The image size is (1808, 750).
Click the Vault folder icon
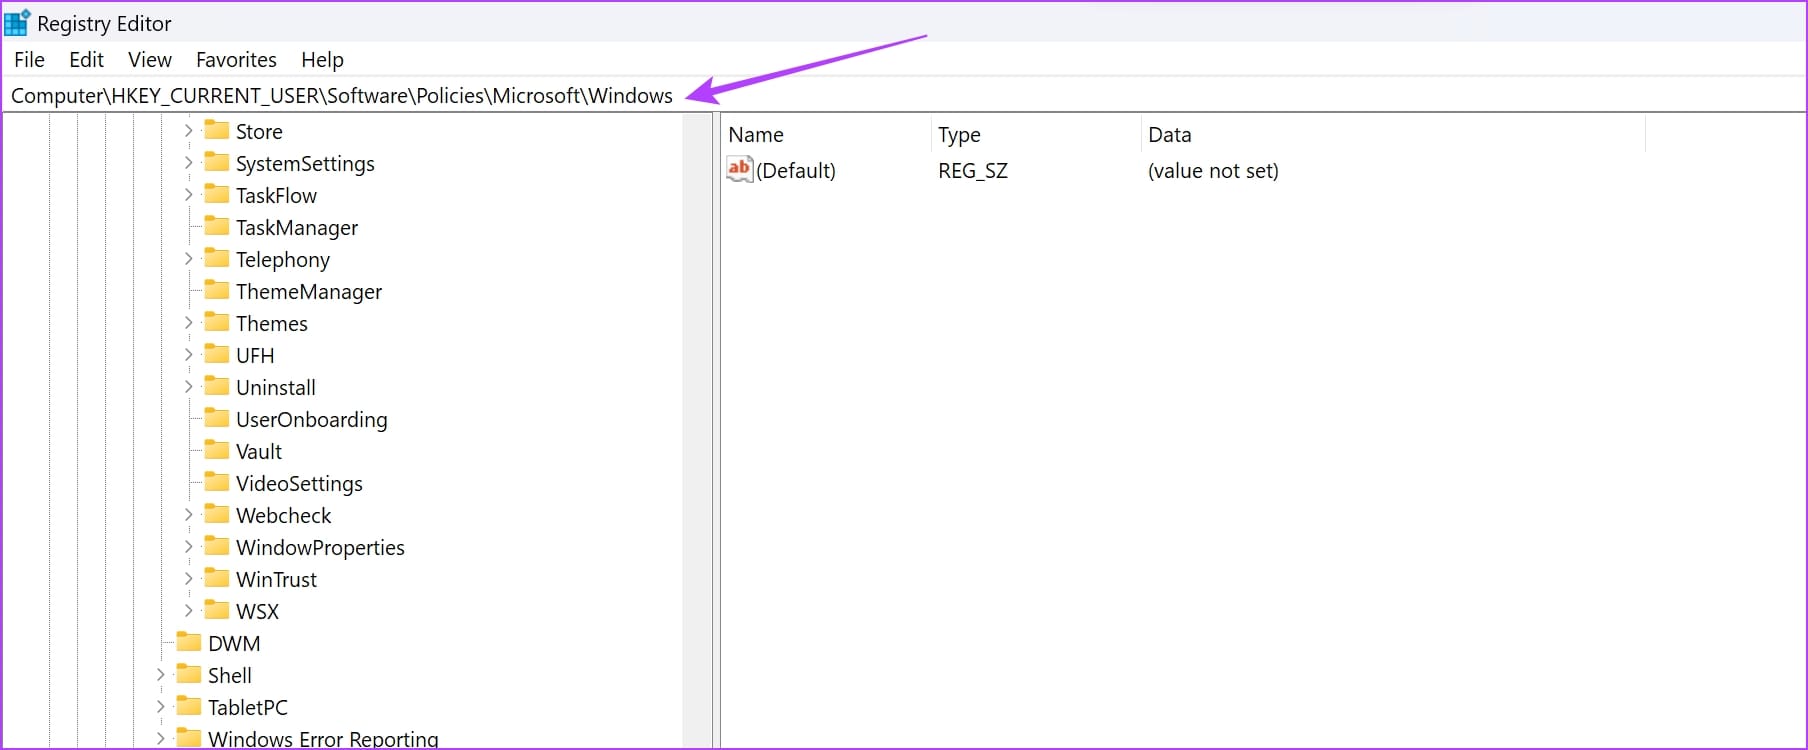[x=217, y=450]
